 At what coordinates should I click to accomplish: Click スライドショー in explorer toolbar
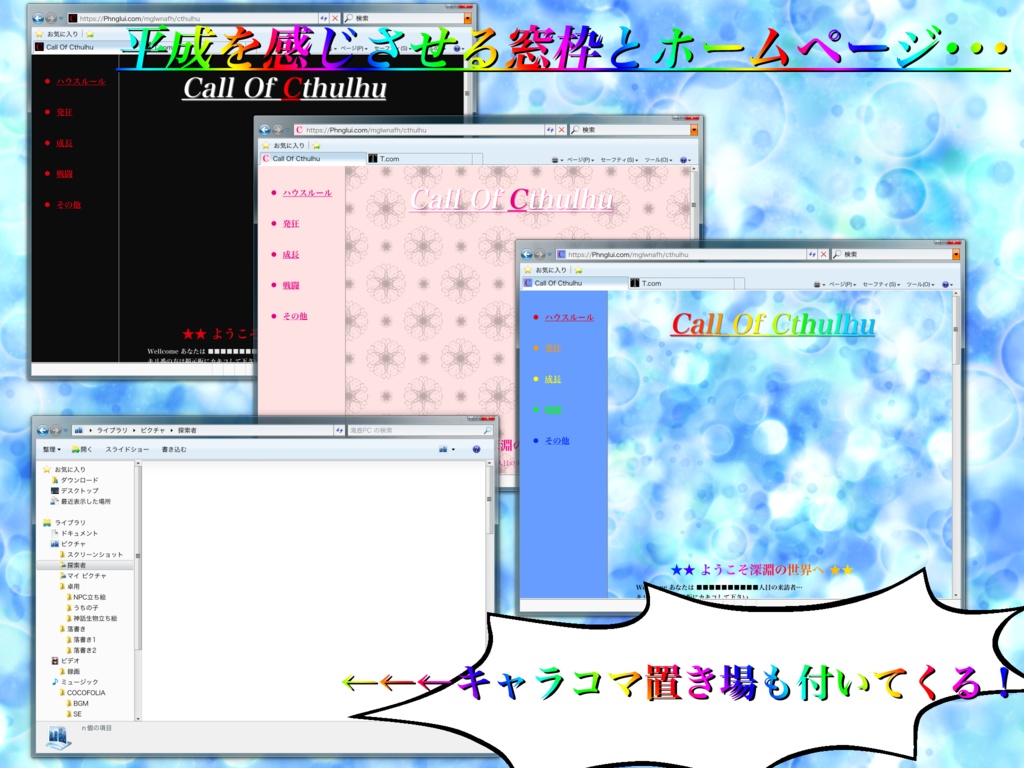[127, 449]
